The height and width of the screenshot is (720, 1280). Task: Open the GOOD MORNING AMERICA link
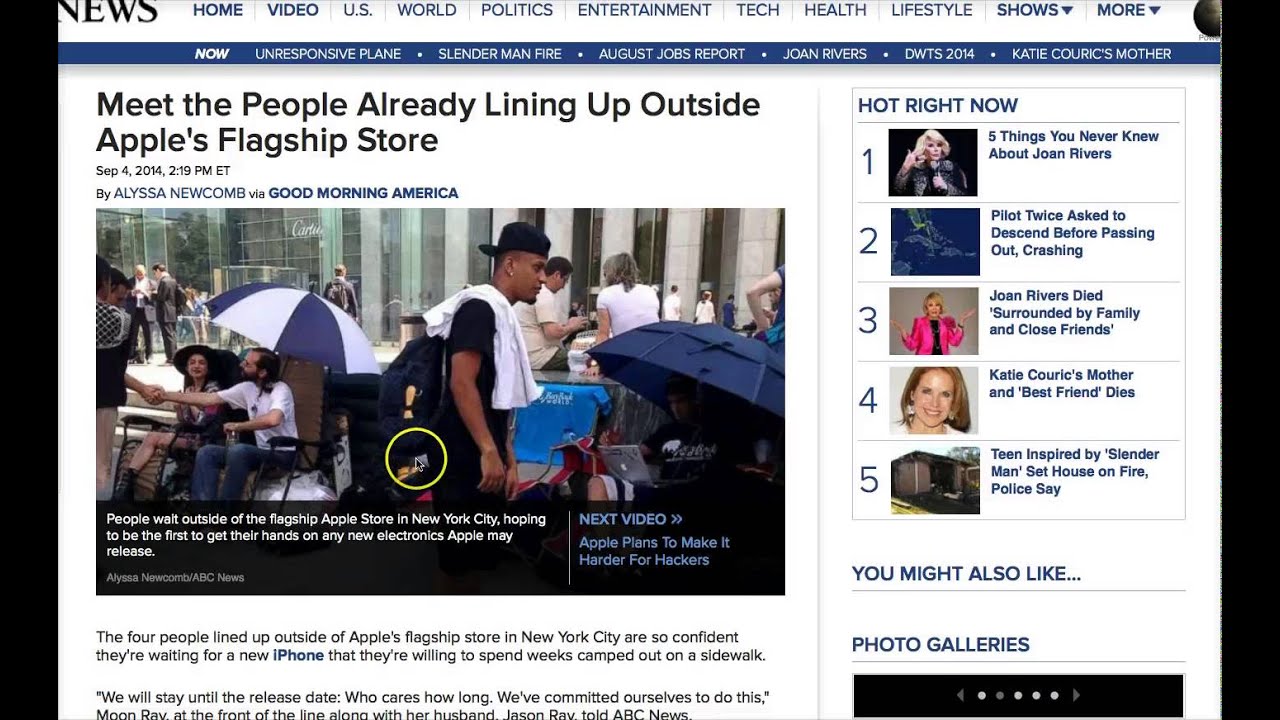[x=363, y=193]
